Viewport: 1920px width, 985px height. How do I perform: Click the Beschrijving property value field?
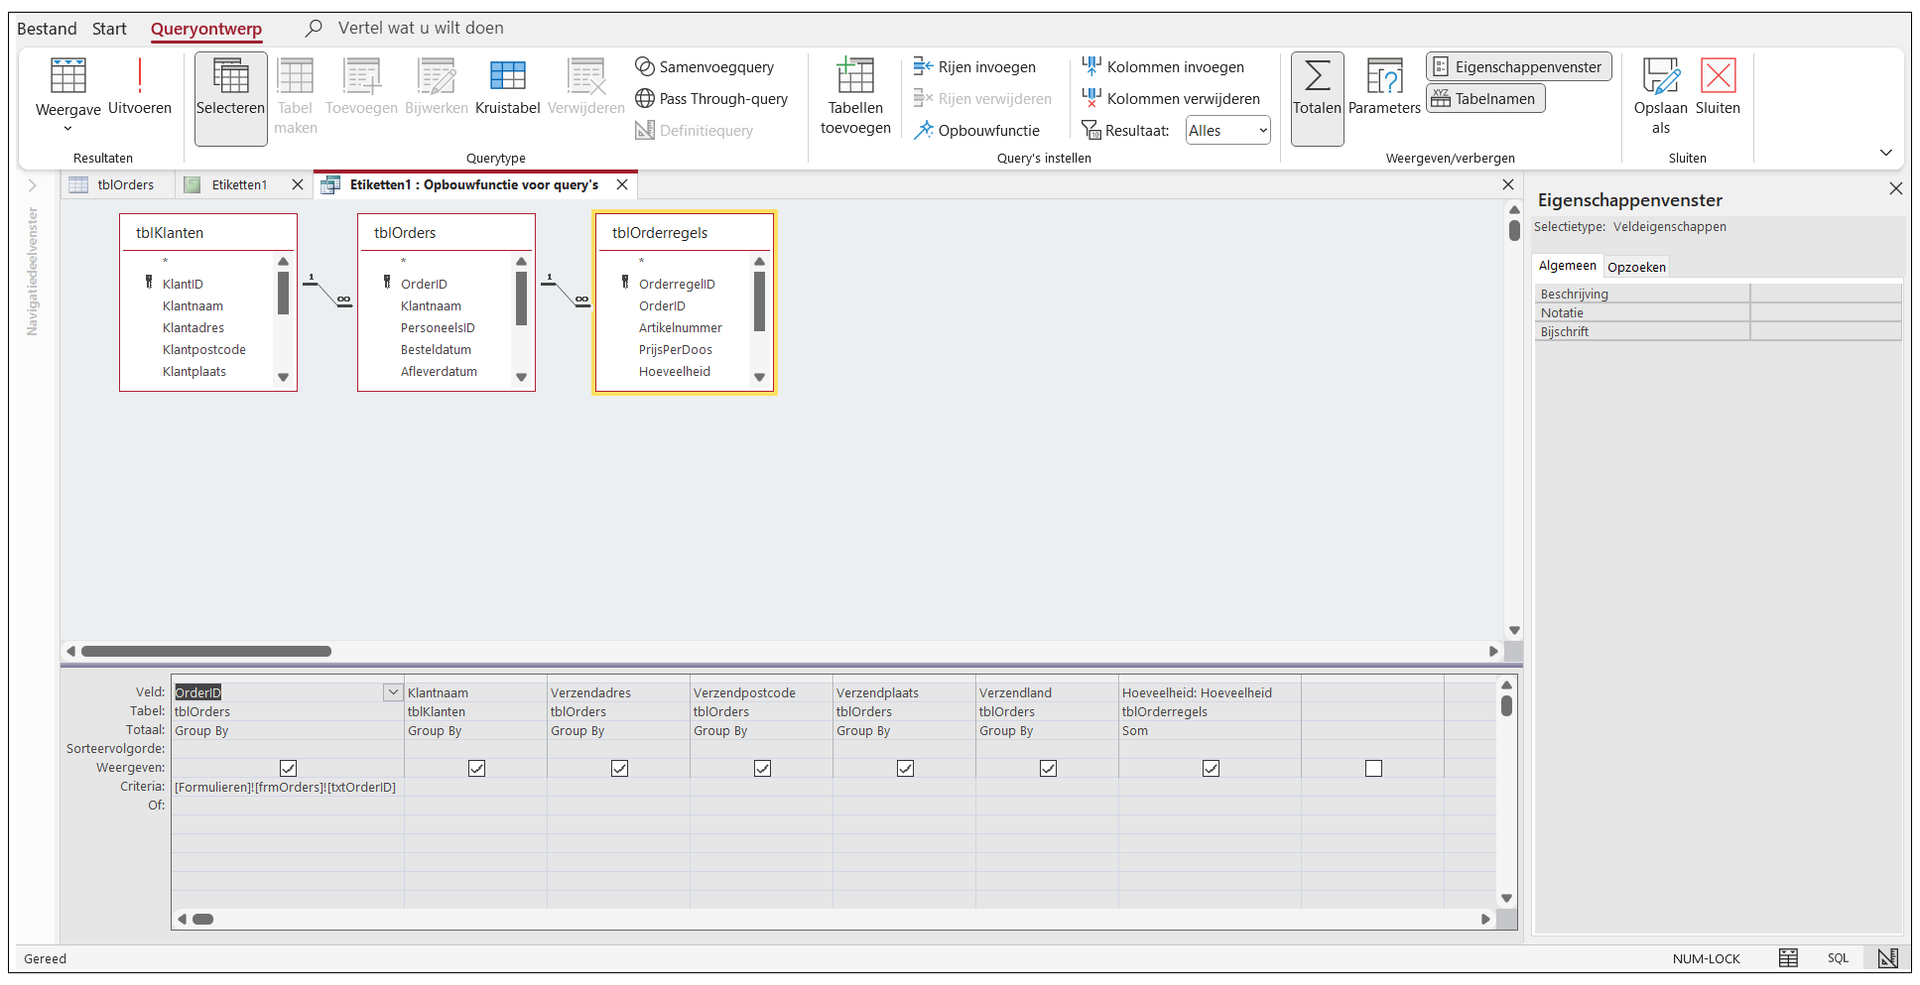1825,294
